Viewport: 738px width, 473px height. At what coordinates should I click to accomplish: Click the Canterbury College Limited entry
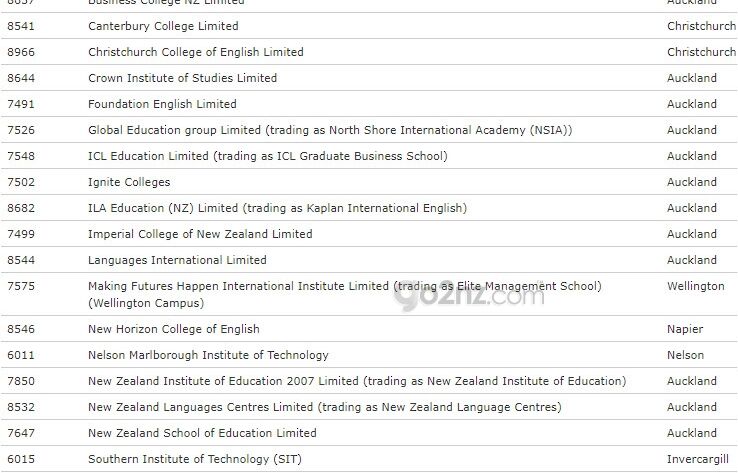tap(163, 26)
